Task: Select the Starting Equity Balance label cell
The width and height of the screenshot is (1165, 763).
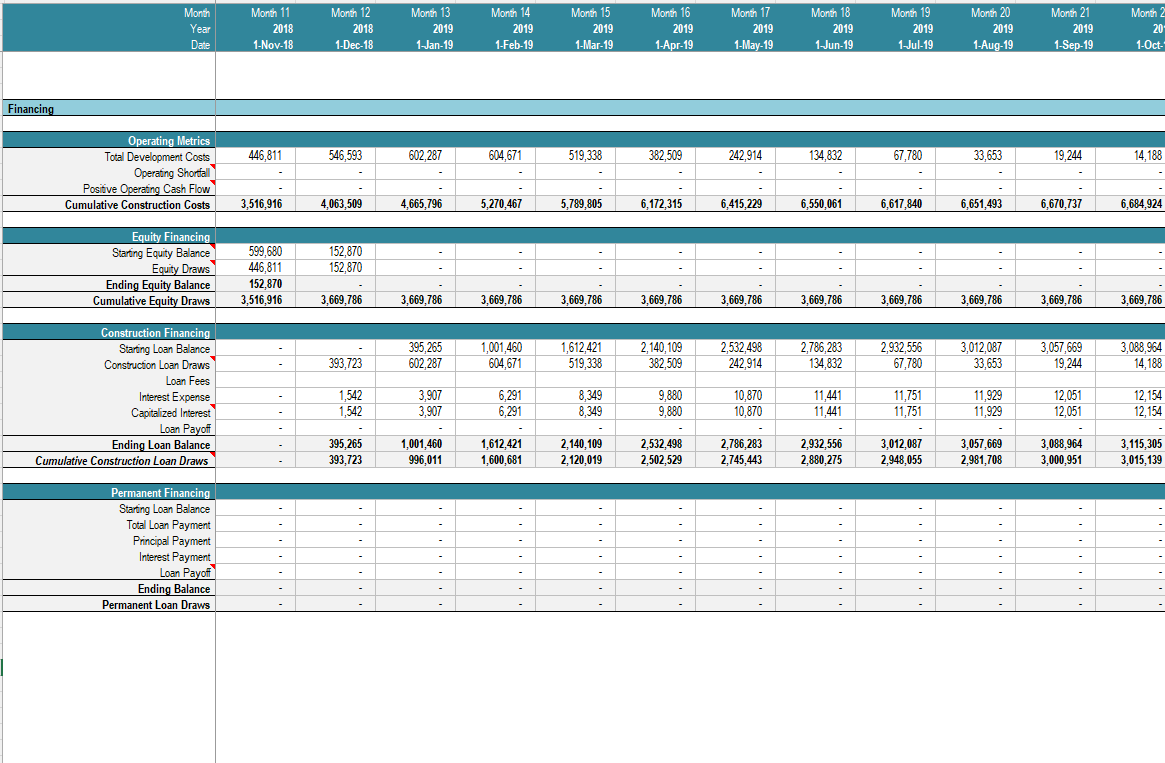Action: pos(161,253)
